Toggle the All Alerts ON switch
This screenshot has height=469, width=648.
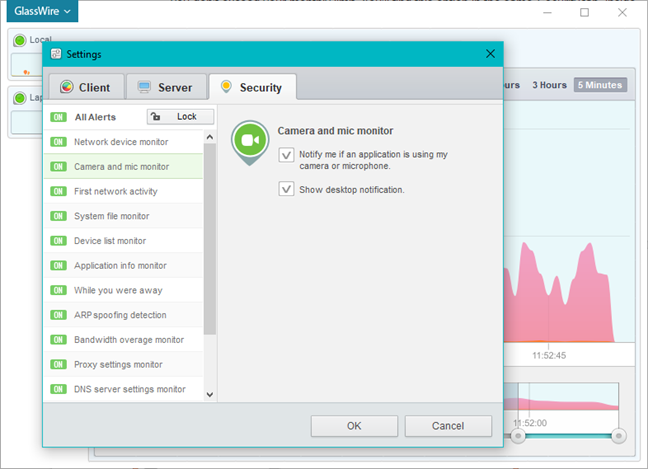[x=58, y=117]
